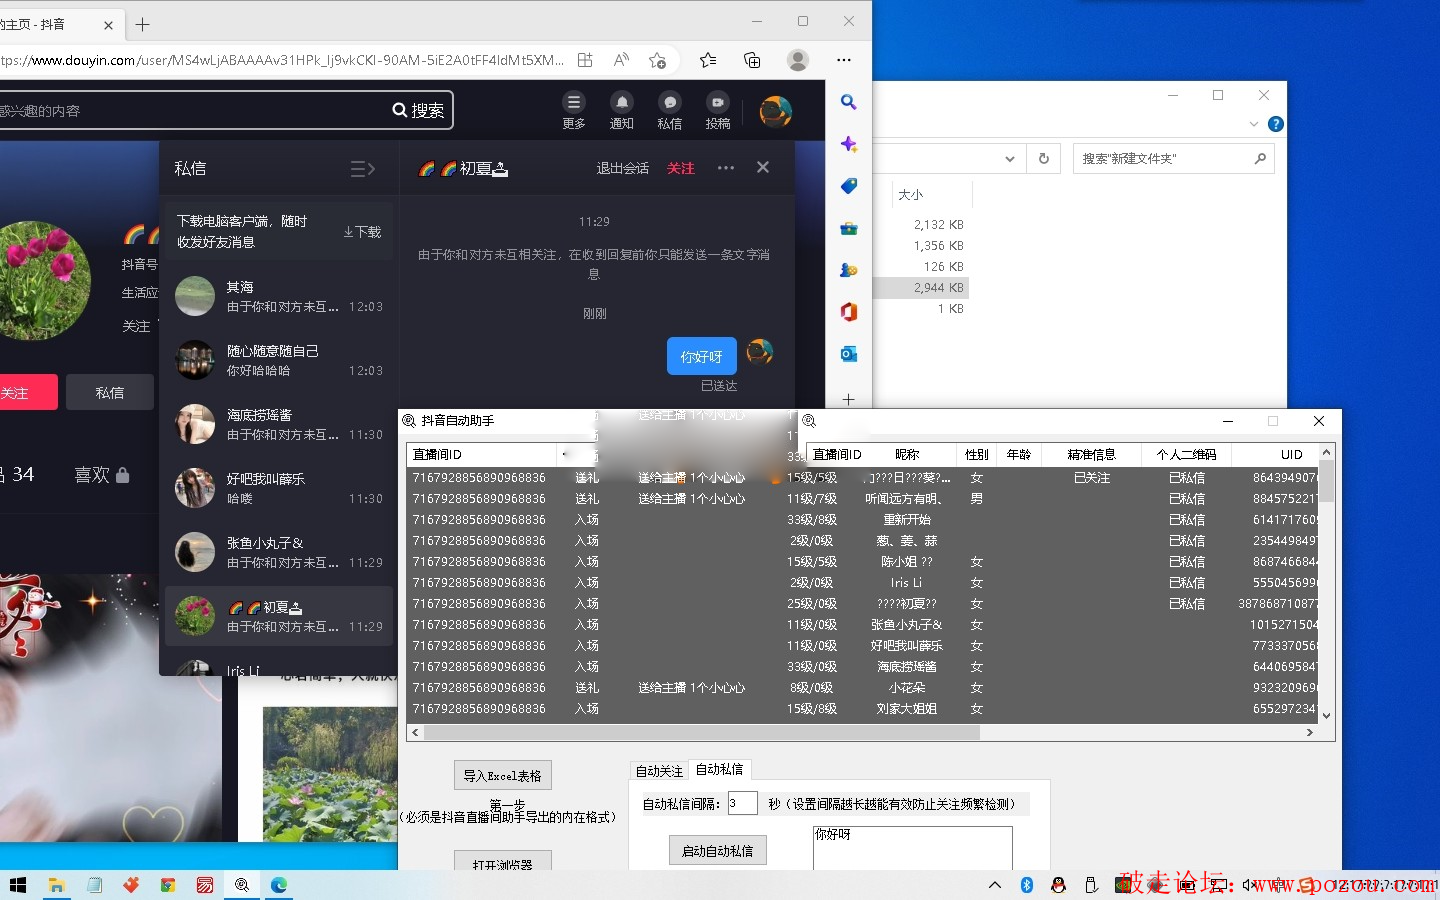Switch to the 自动关注 tab
Viewport: 1440px width, 900px height.
tap(659, 771)
